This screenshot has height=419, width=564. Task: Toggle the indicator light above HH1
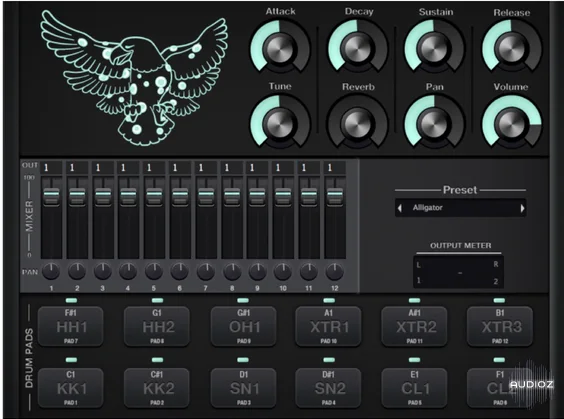coord(71,300)
